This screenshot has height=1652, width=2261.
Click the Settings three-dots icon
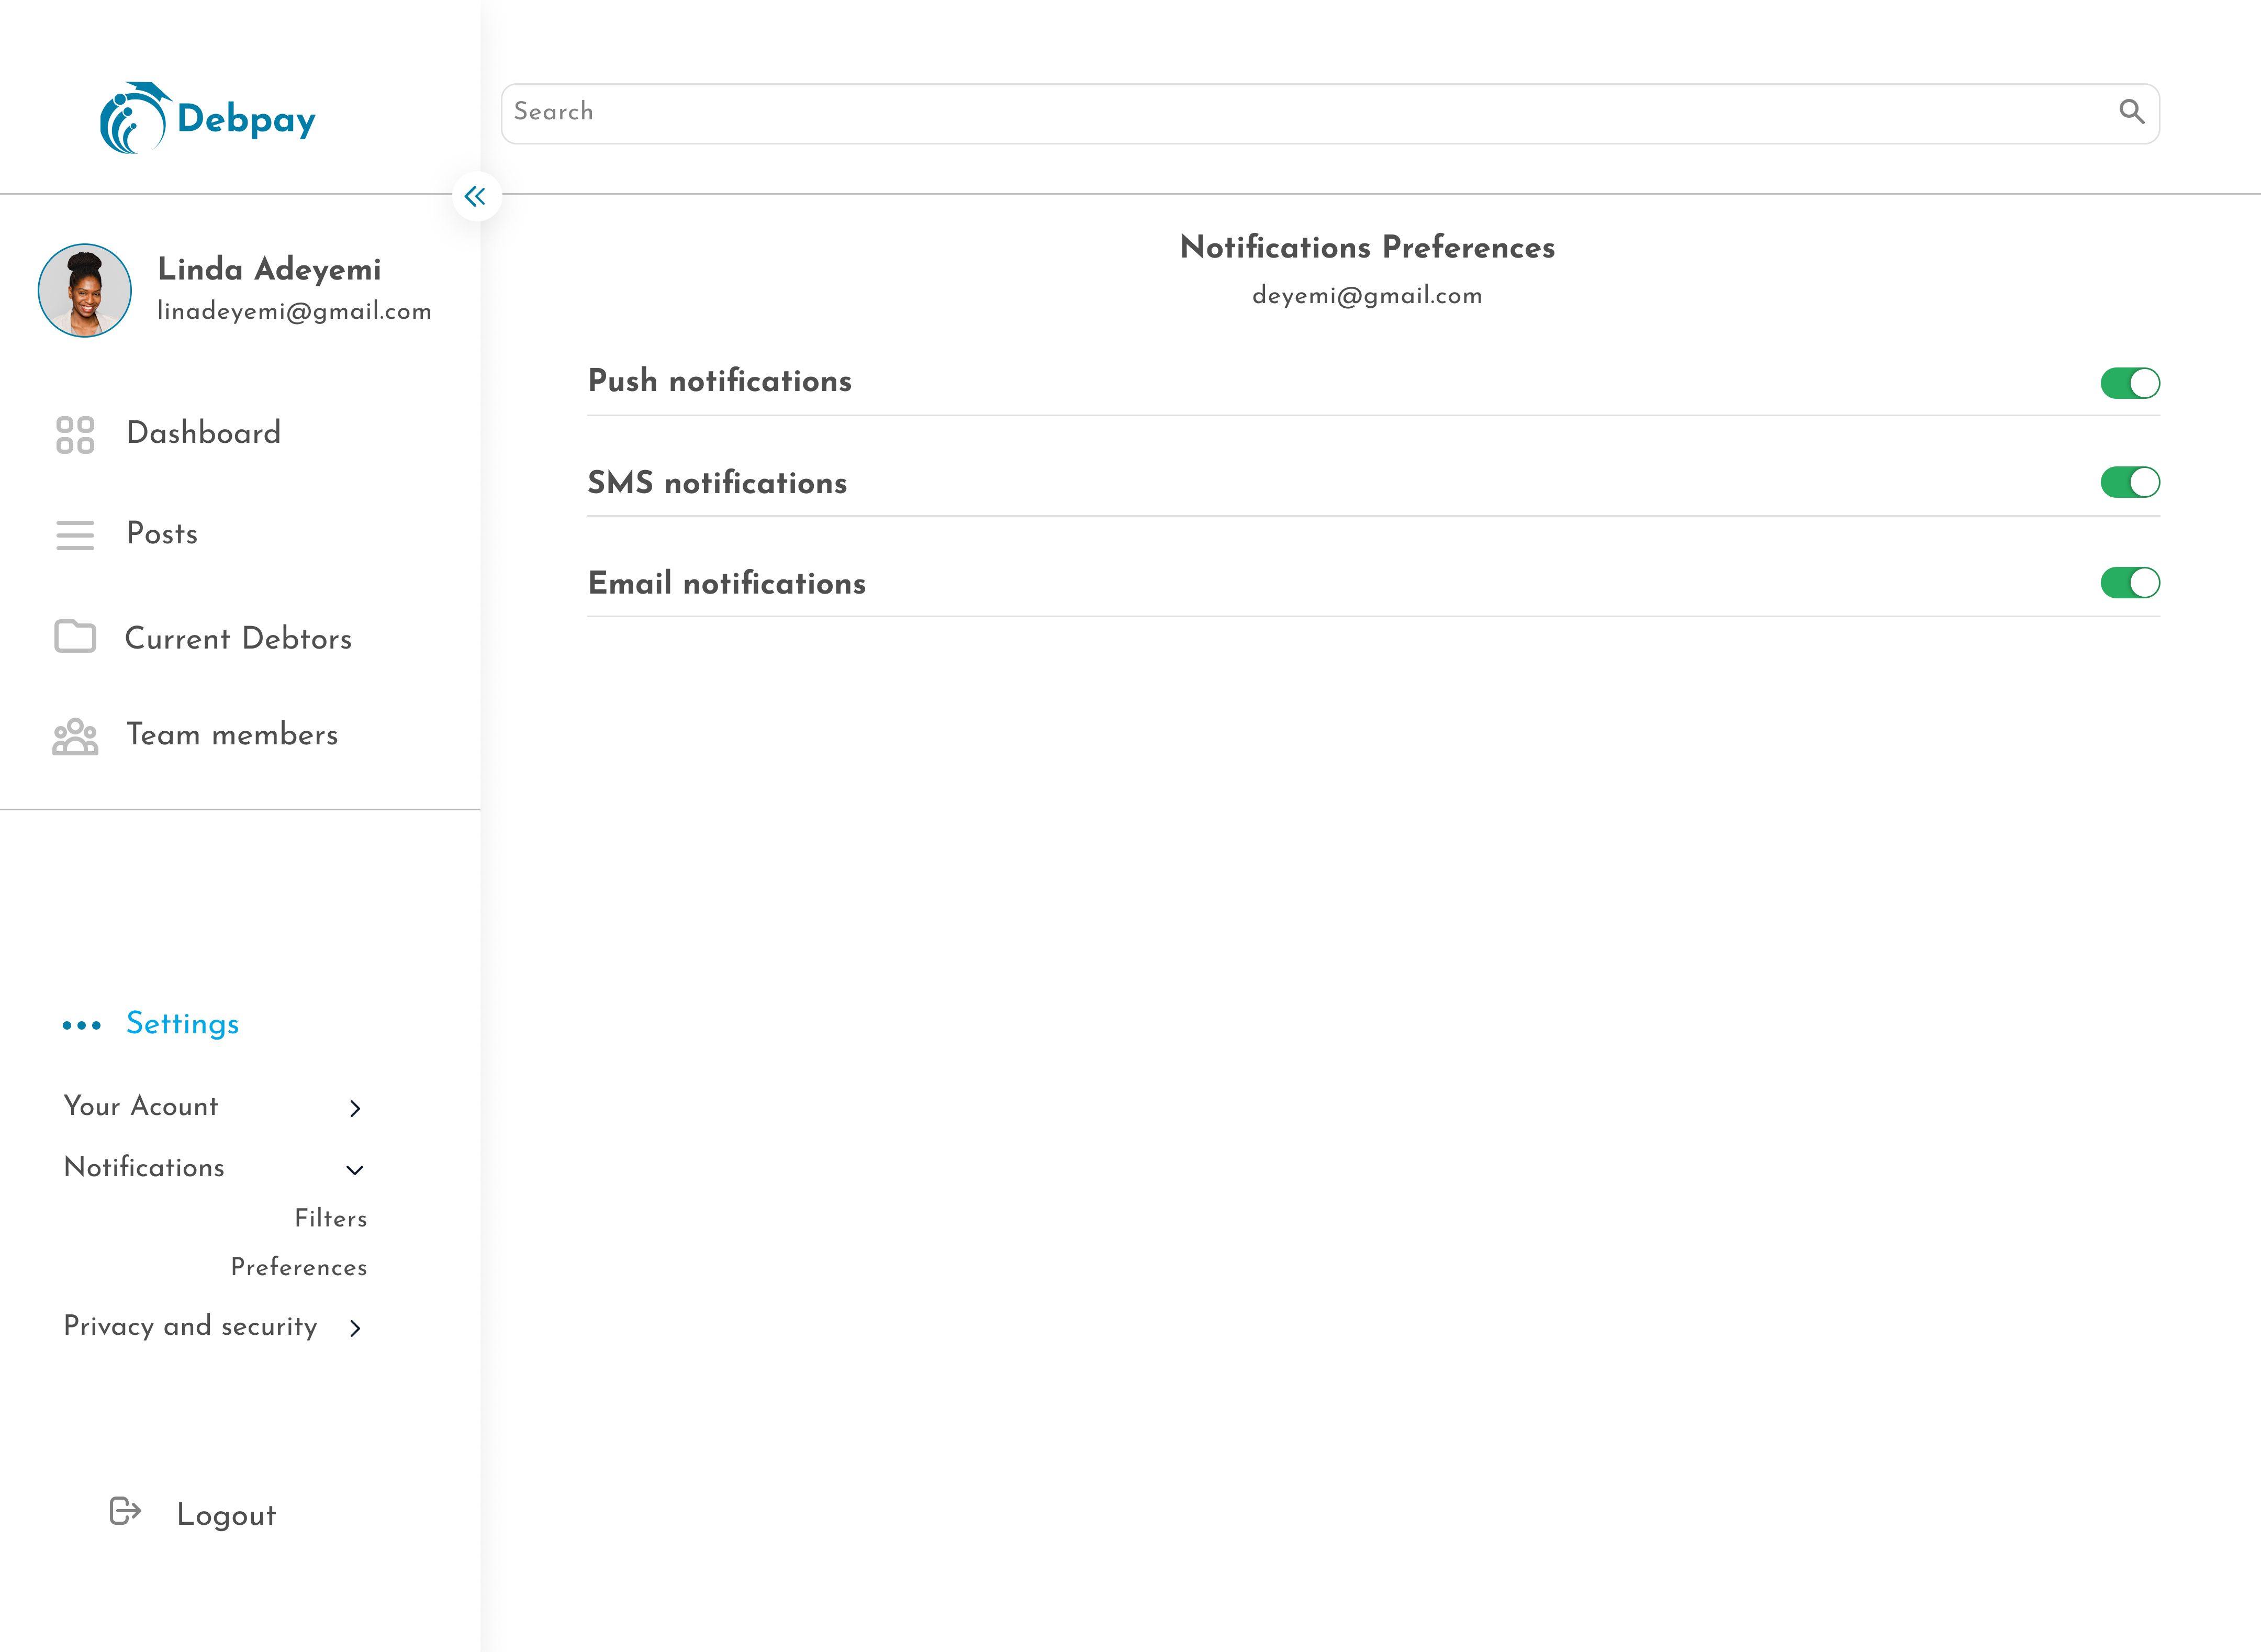(x=82, y=1025)
